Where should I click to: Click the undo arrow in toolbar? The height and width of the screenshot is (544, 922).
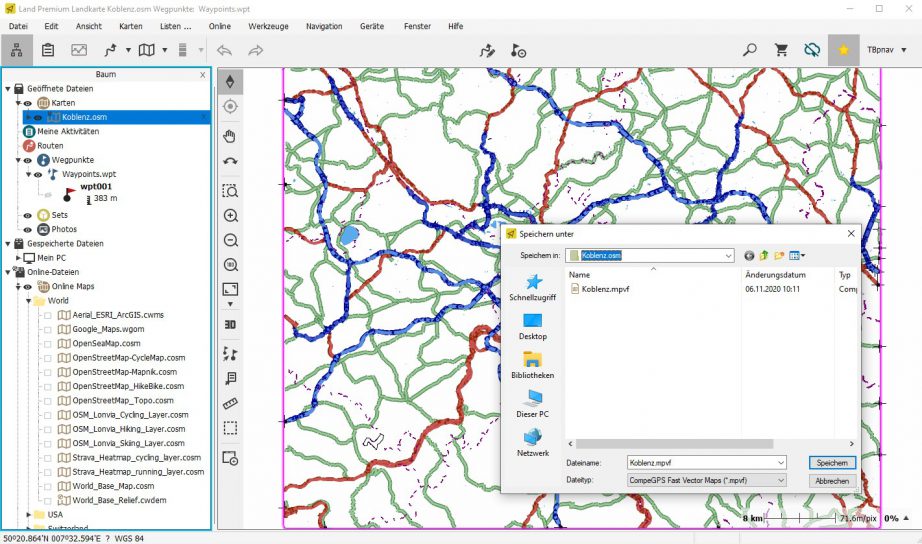[224, 49]
